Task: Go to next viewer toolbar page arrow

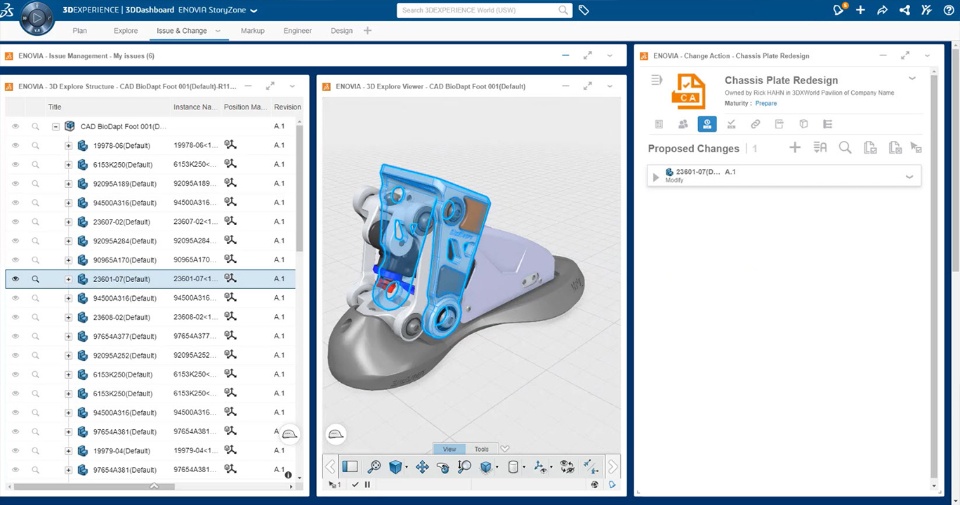Action: (613, 467)
